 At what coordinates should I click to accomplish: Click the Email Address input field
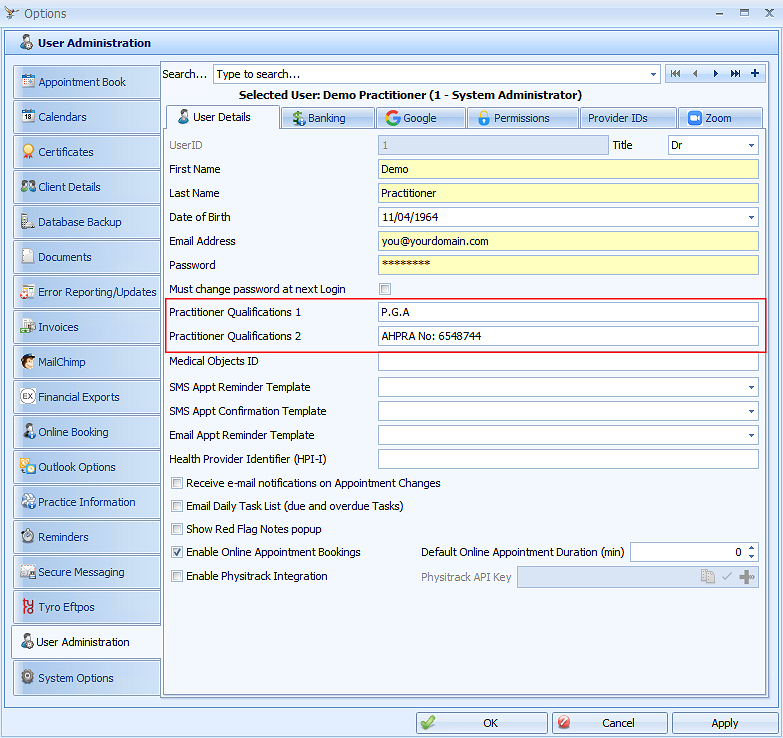(x=568, y=241)
